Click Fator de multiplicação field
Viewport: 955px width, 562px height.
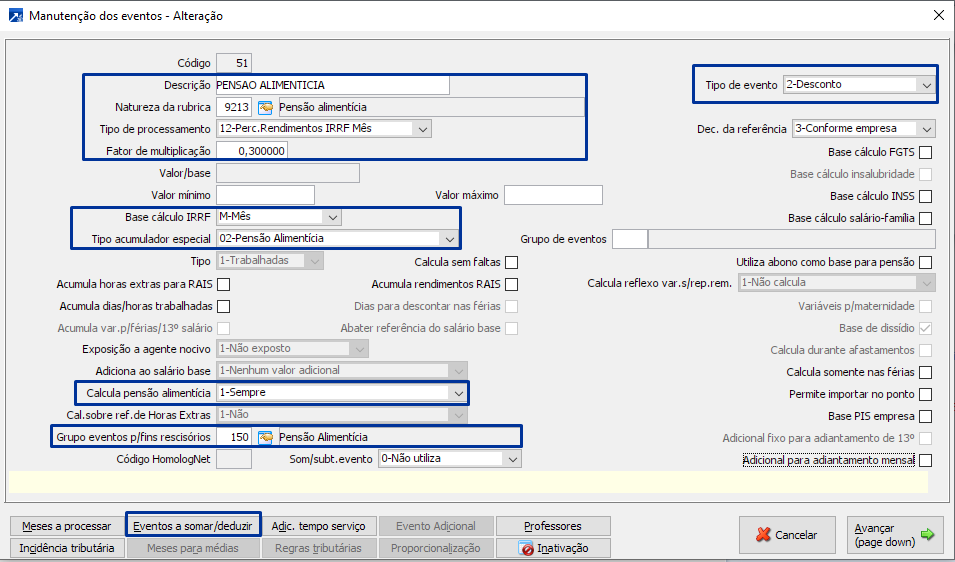[x=252, y=151]
